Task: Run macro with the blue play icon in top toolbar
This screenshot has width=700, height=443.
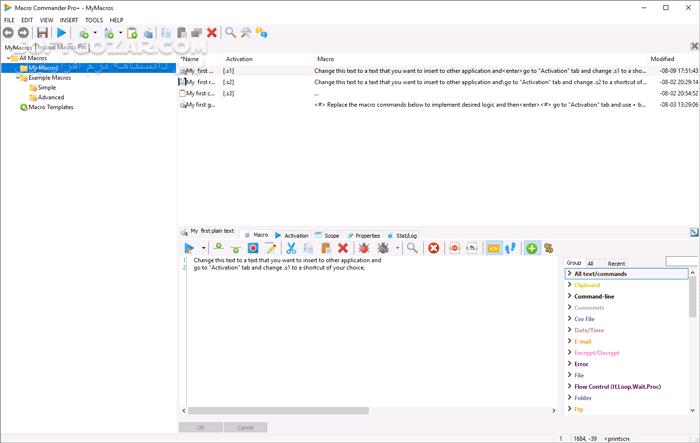Action: pyautogui.click(x=62, y=33)
